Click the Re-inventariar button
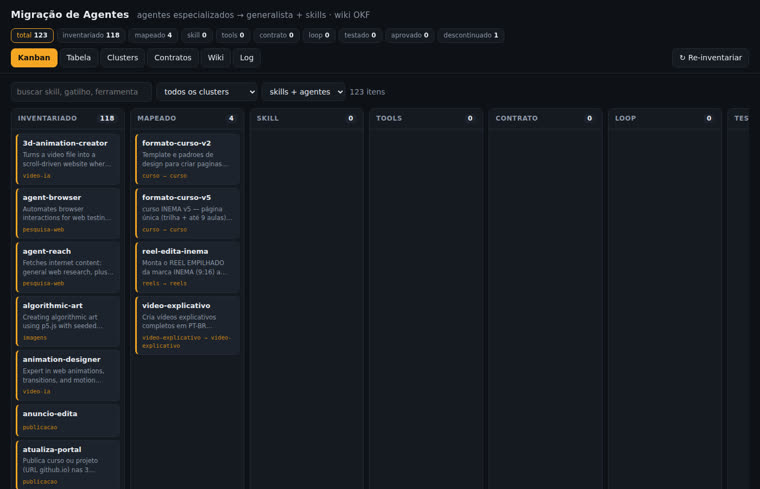Image resolution: width=760 pixels, height=489 pixels. click(x=711, y=58)
